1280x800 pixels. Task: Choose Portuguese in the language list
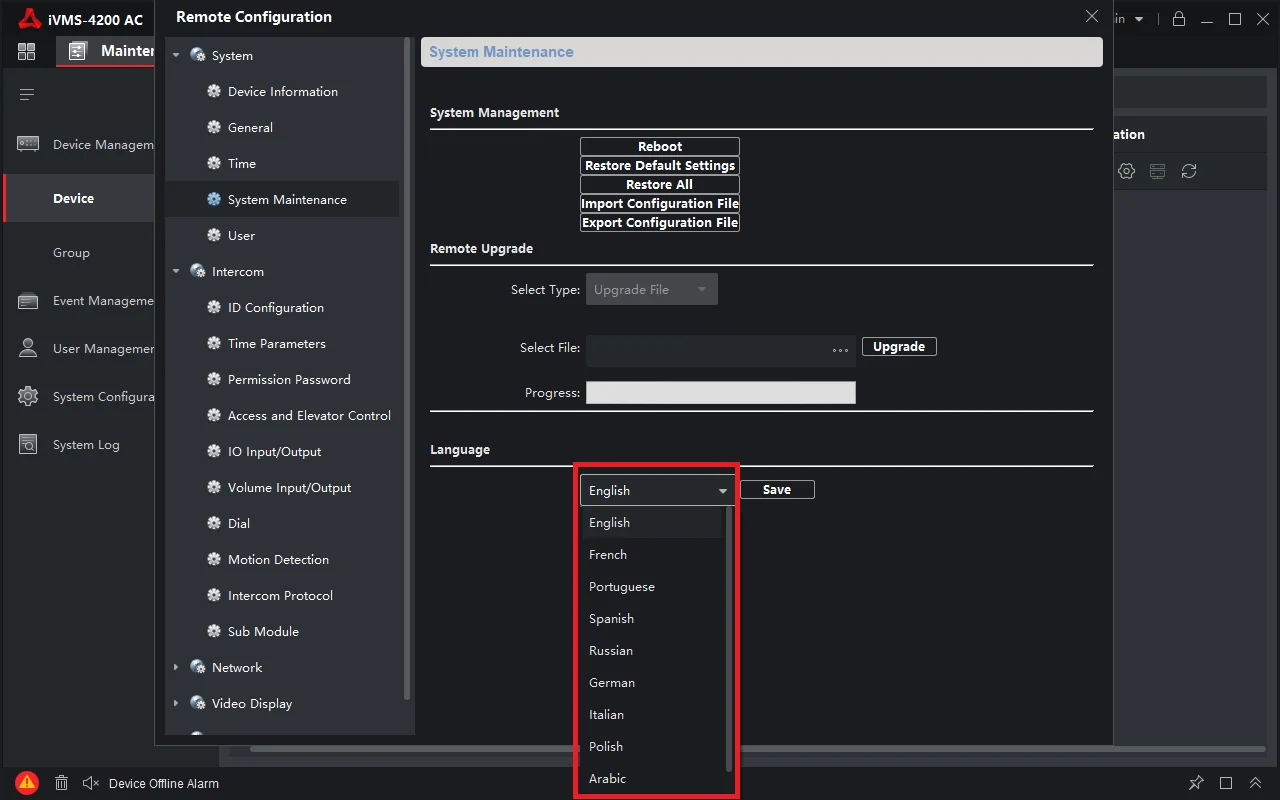[x=652, y=587]
